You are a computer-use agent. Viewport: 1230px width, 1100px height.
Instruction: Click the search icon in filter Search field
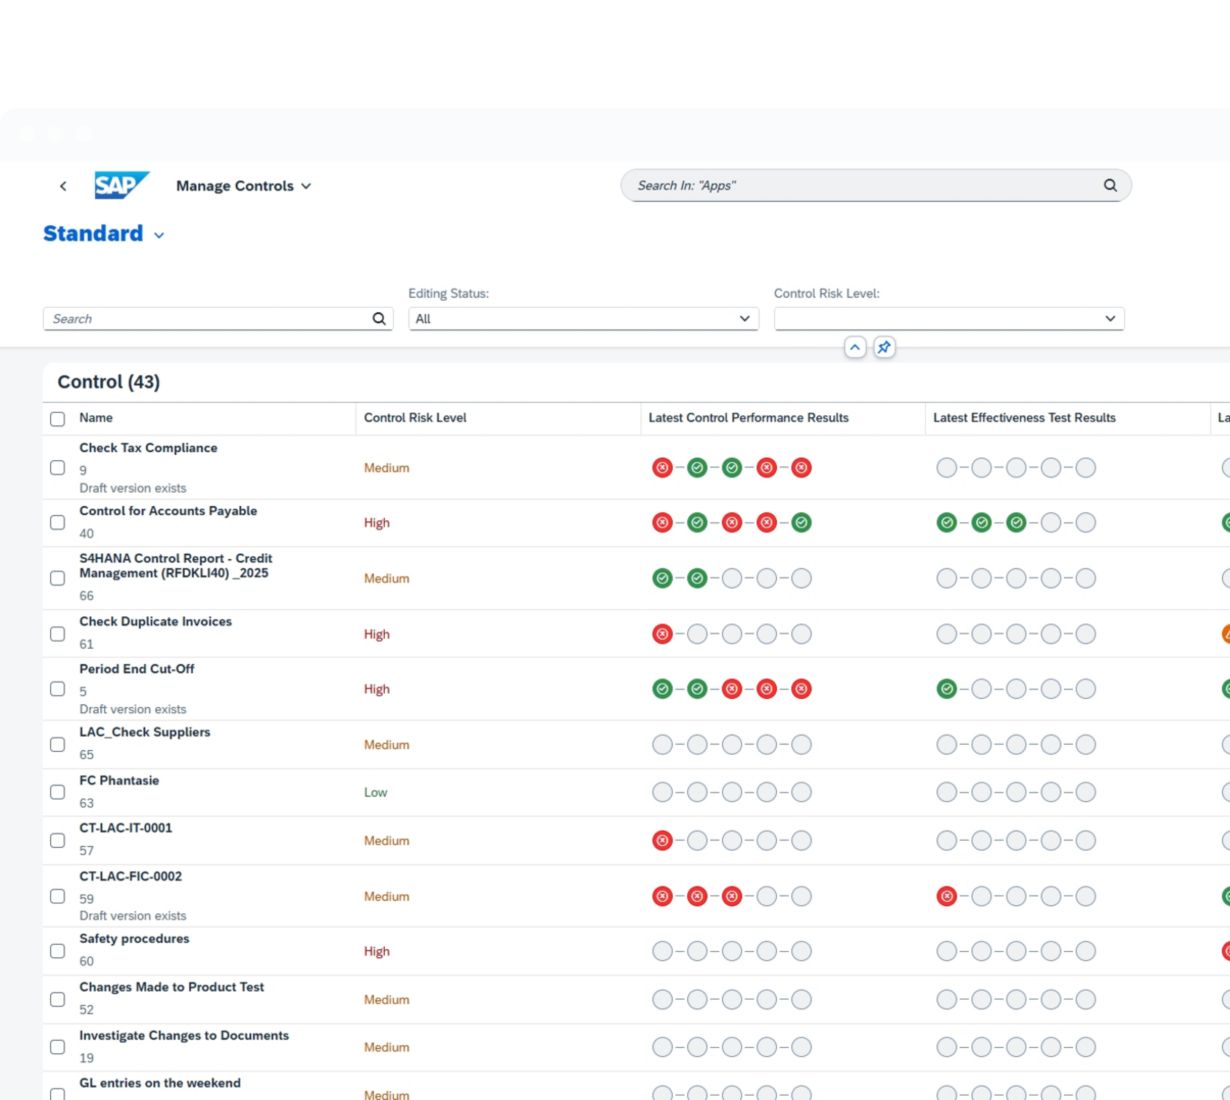pyautogui.click(x=379, y=319)
